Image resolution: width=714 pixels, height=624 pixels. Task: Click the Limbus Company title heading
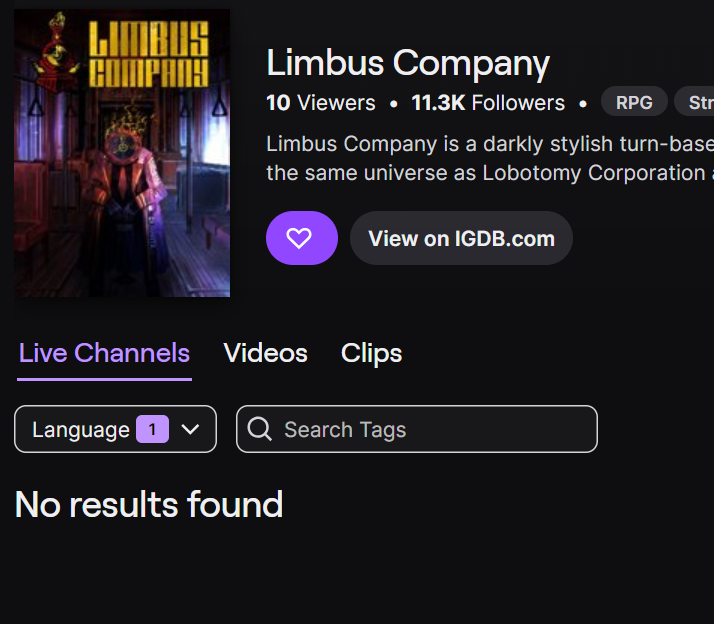[408, 63]
